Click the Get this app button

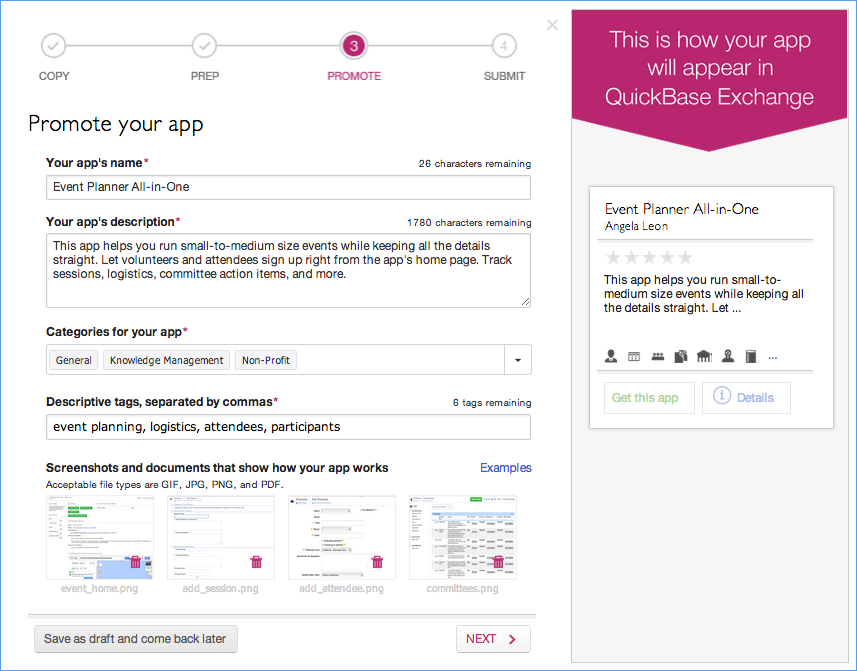point(649,398)
